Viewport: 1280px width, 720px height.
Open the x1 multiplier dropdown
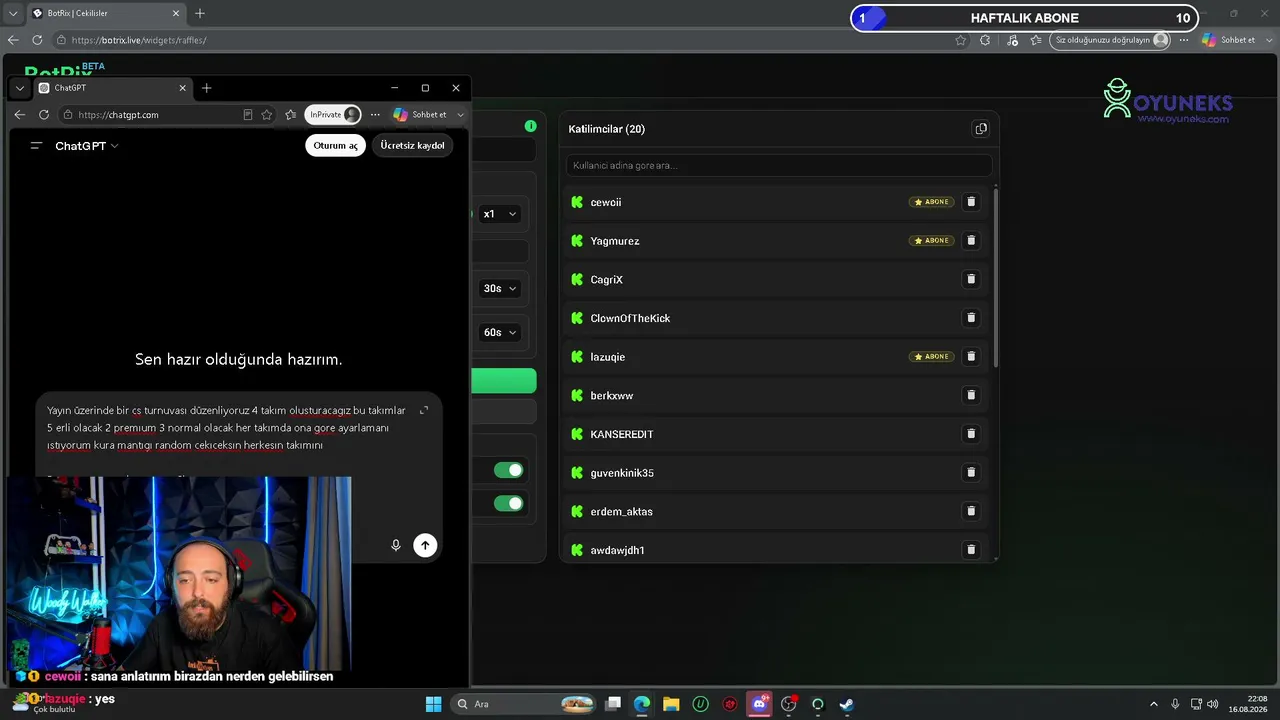500,214
